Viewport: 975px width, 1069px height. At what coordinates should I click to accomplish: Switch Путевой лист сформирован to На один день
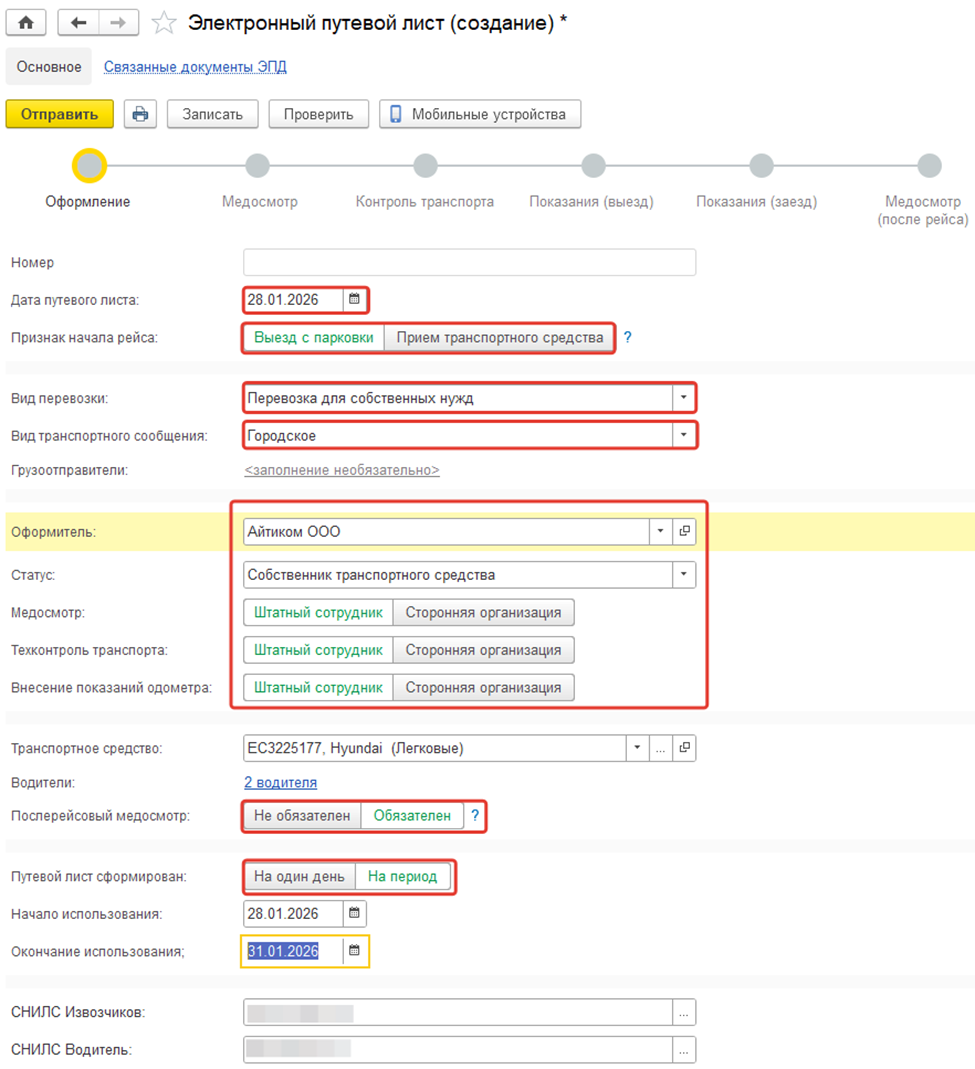(x=299, y=877)
